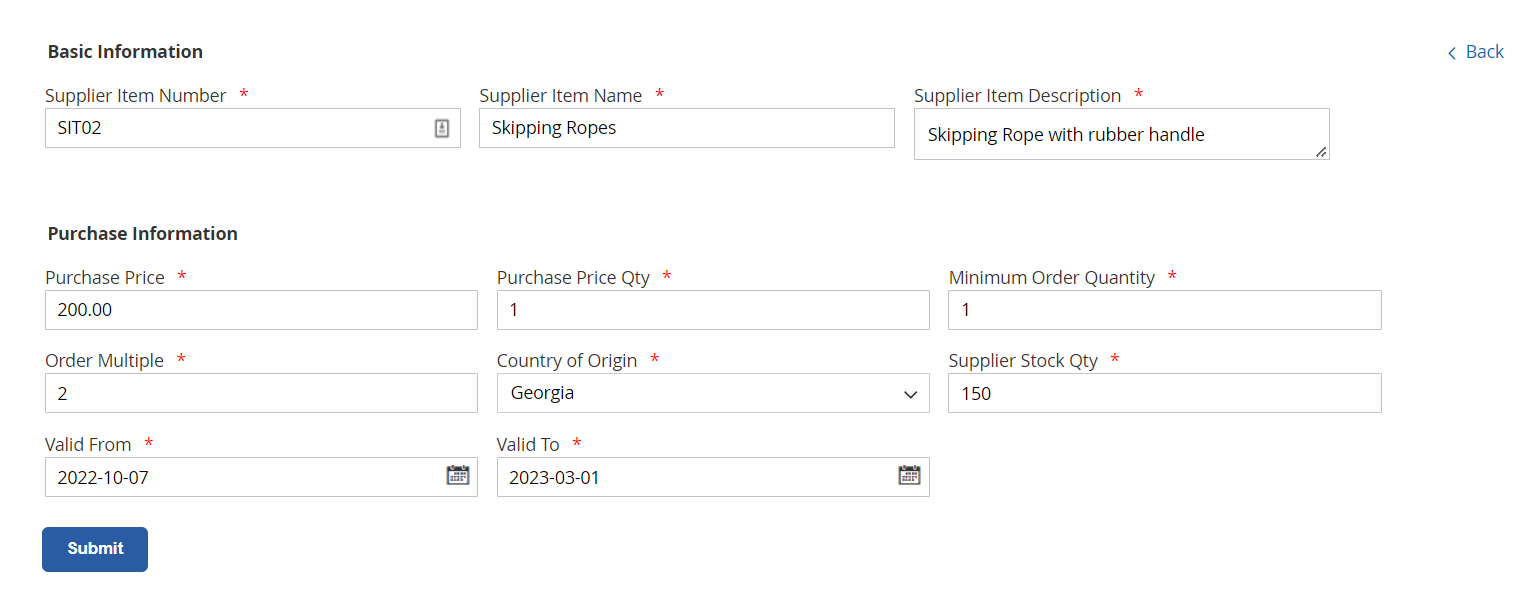Select the Supplier Stock Qty field
This screenshot has height=593, width=1526.
coord(1164,393)
